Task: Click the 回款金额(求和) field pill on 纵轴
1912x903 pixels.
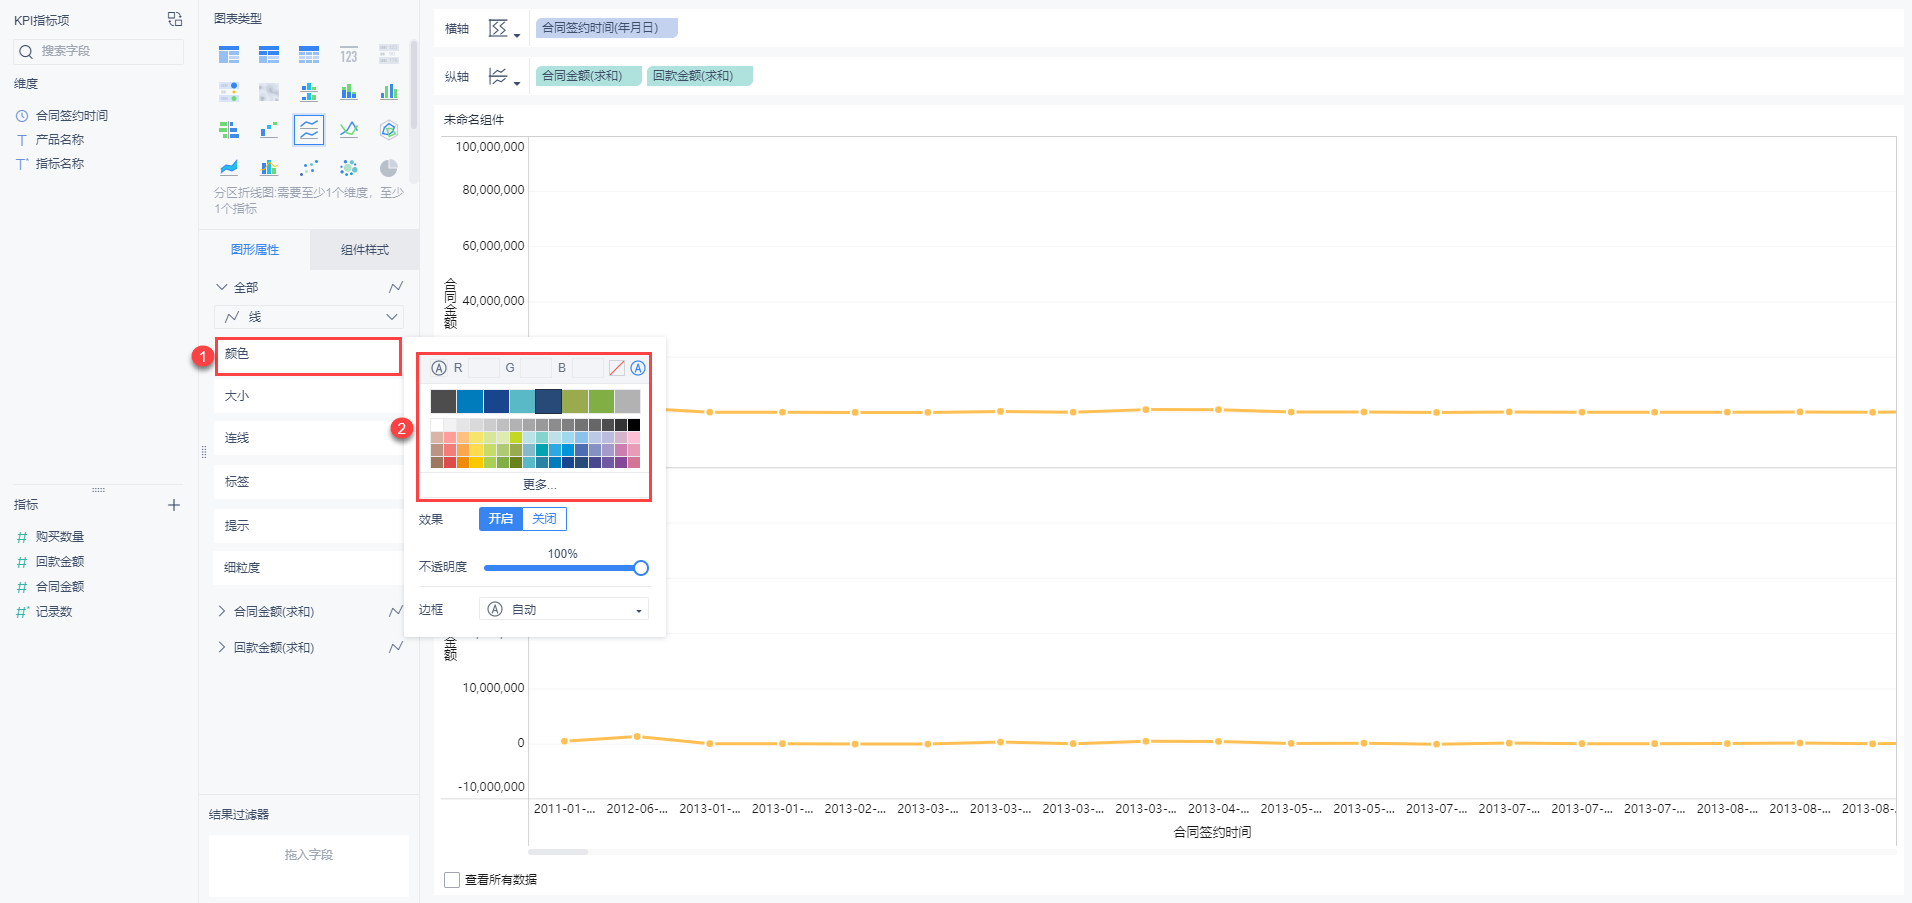Action: tap(700, 76)
